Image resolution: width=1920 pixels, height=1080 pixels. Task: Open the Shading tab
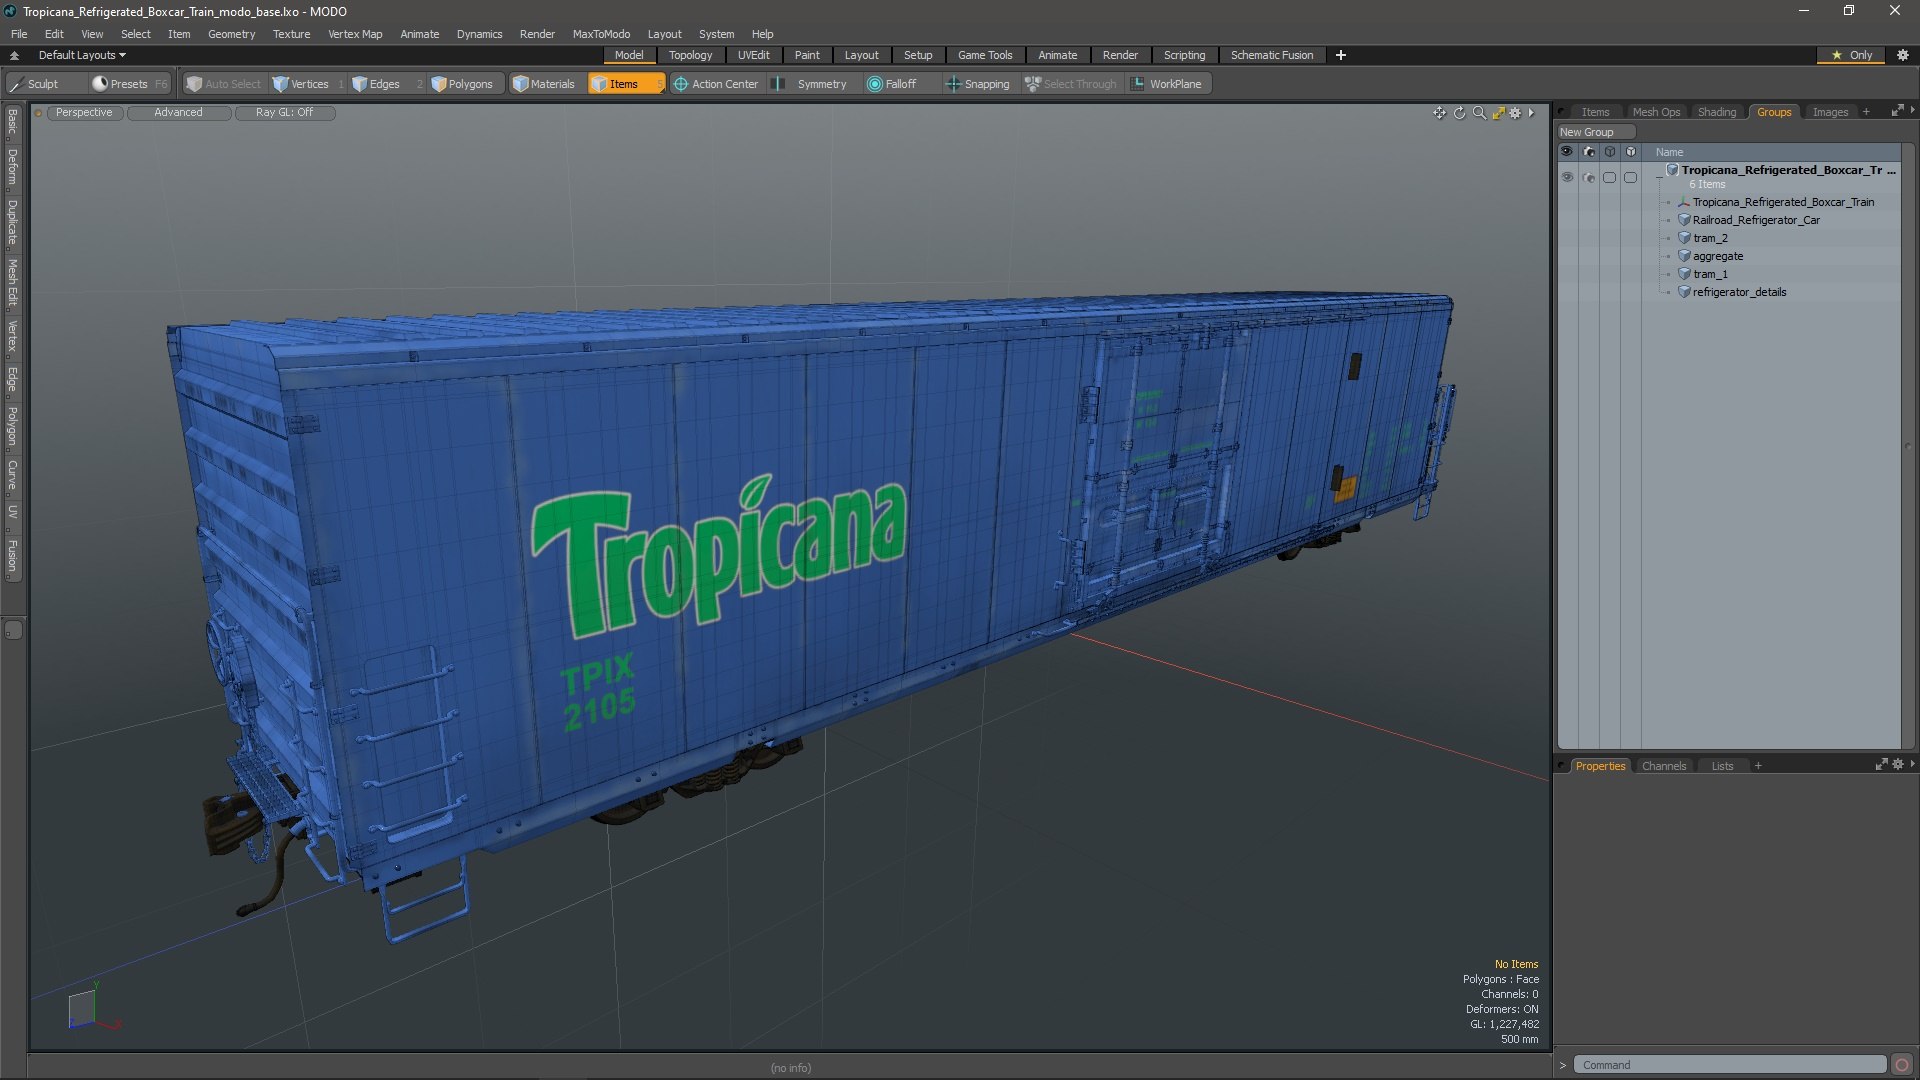pos(1717,112)
